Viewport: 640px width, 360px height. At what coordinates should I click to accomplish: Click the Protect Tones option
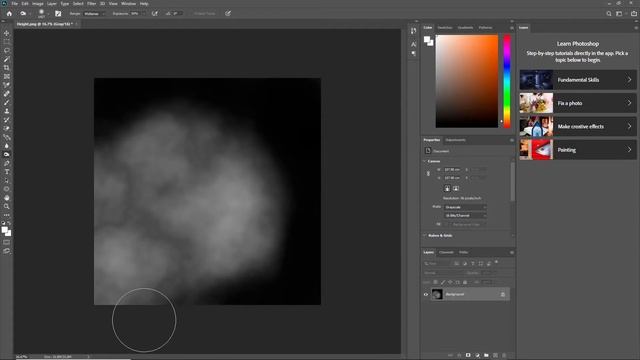pyautogui.click(x=204, y=13)
